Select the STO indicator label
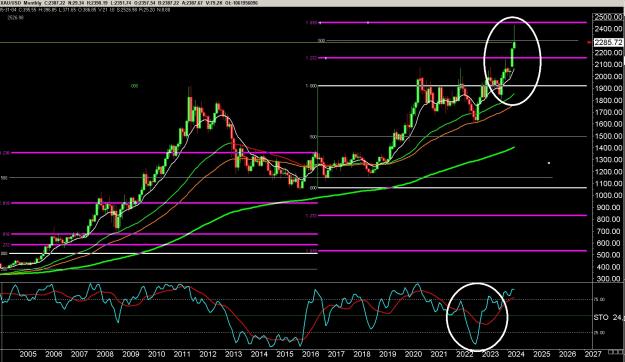The width and height of the screenshot is (625, 362). click(601, 317)
